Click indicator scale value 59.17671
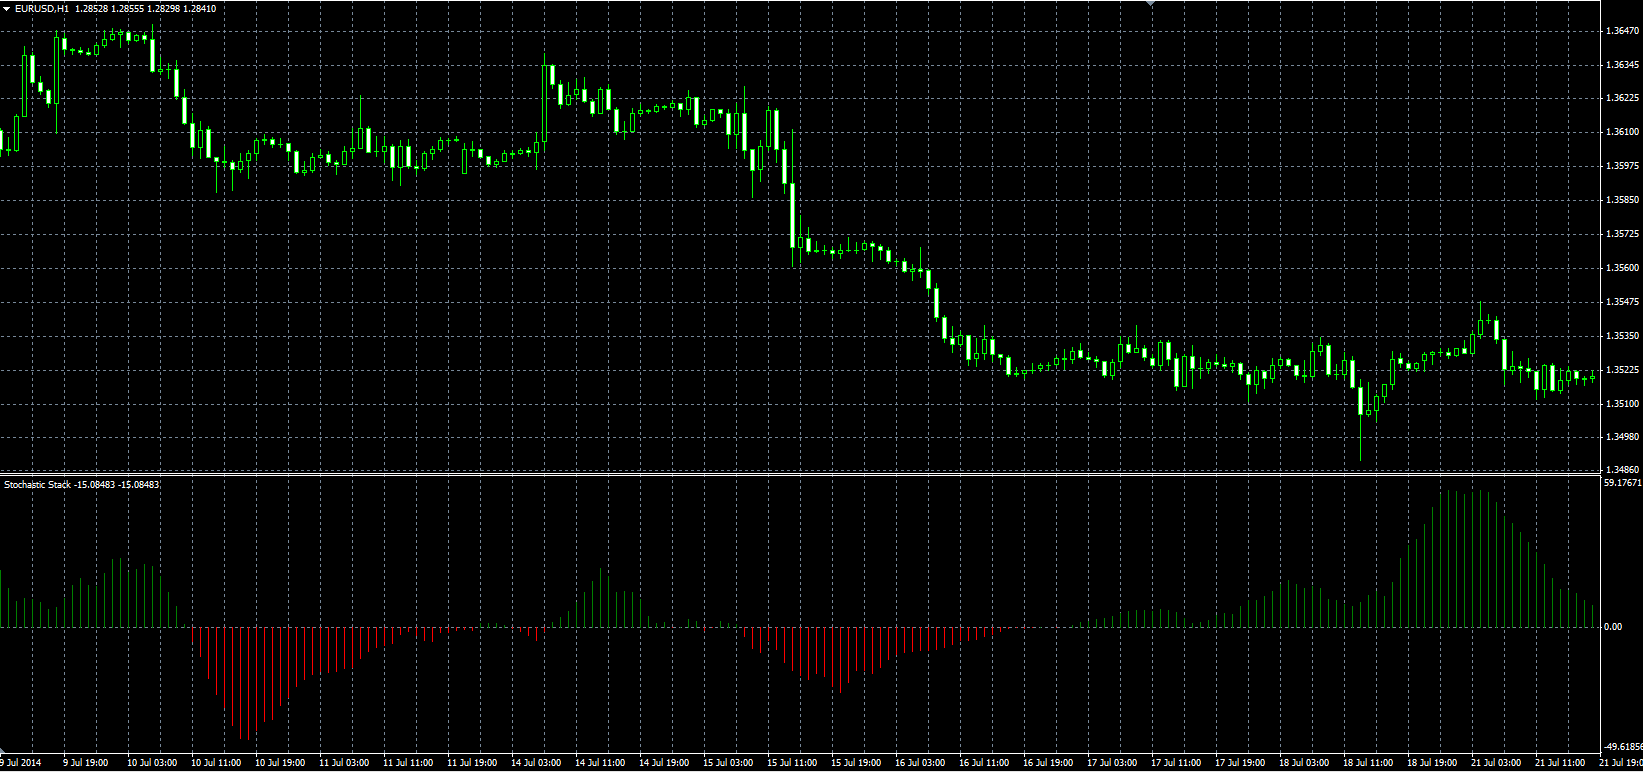Viewport: 1643px width, 773px height. 1622,483
